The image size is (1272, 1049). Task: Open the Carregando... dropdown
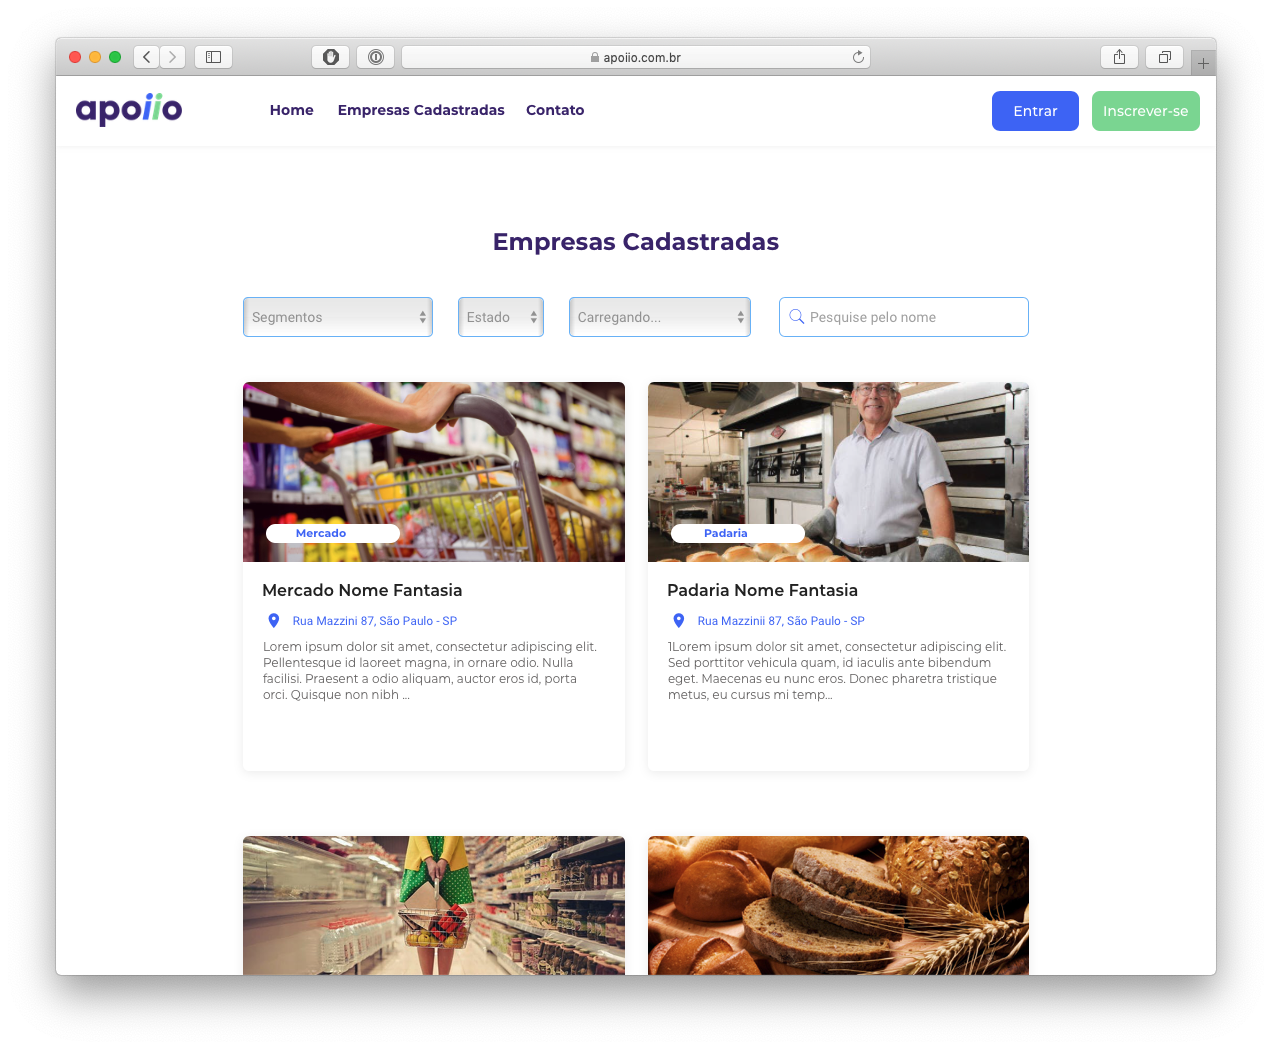point(660,317)
